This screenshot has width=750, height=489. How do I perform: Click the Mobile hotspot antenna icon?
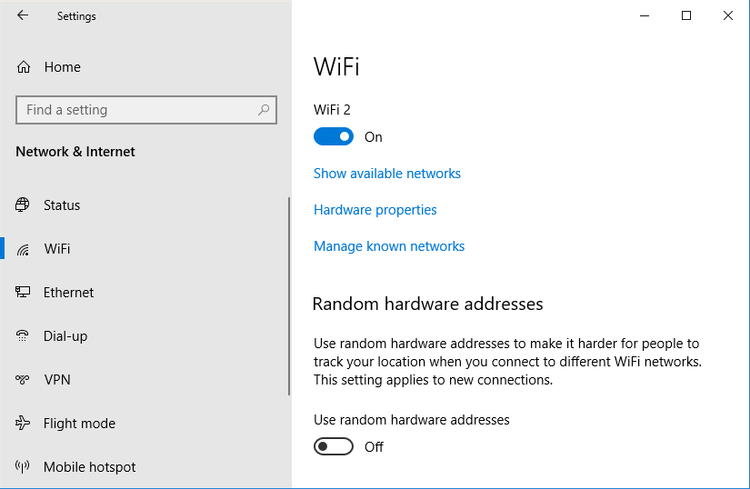click(x=22, y=467)
